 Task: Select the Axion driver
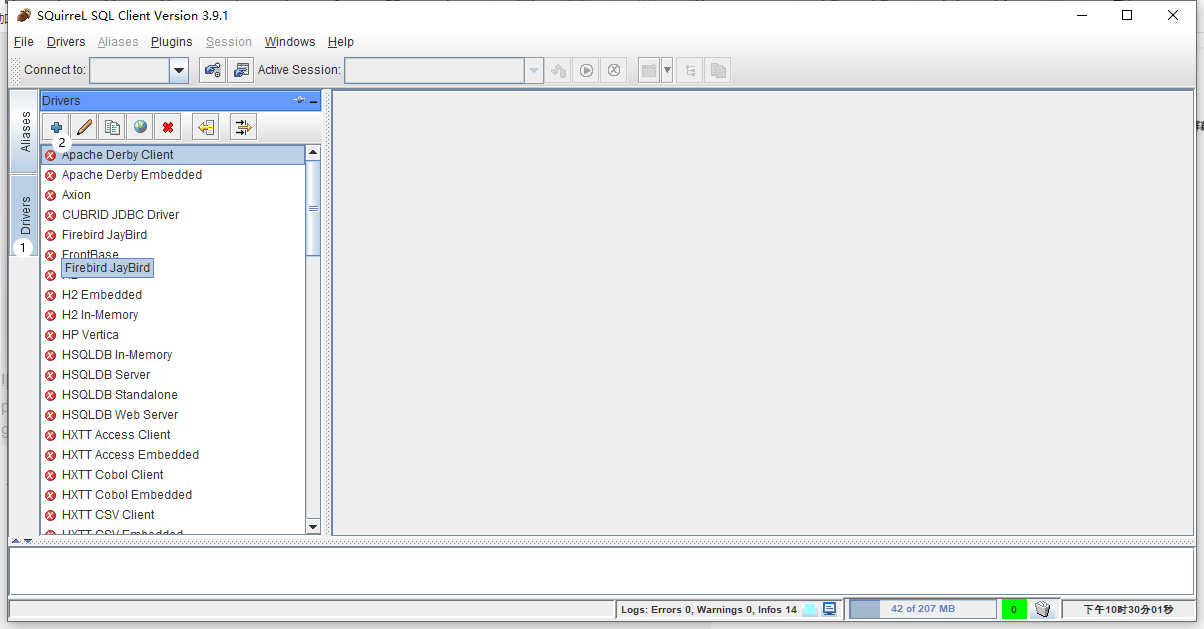tap(173, 195)
